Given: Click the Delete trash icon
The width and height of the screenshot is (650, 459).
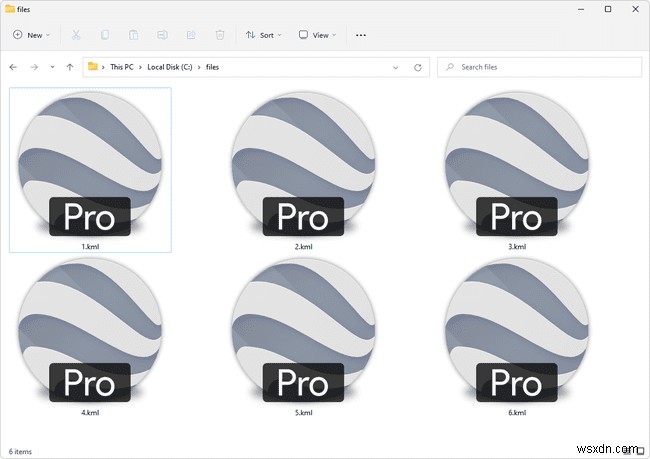Looking at the screenshot, I should (x=220, y=35).
